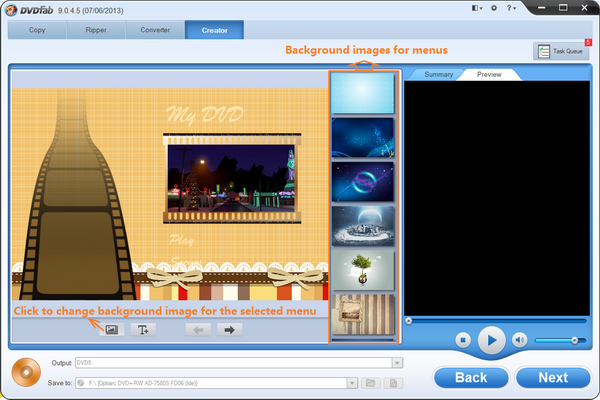Click the change background image icon

coord(112,330)
